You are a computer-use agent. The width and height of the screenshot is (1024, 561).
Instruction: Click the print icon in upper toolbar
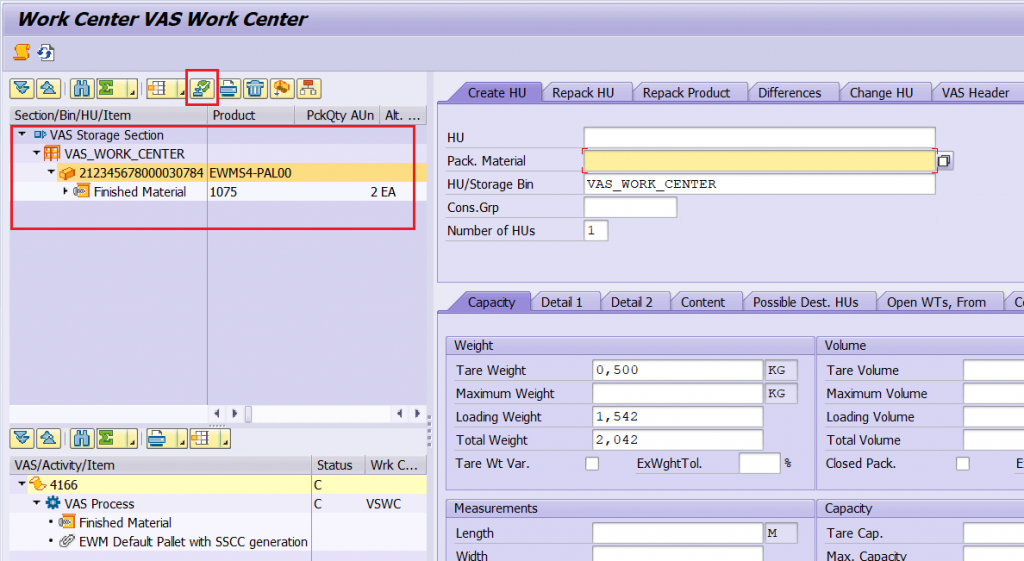tap(229, 88)
